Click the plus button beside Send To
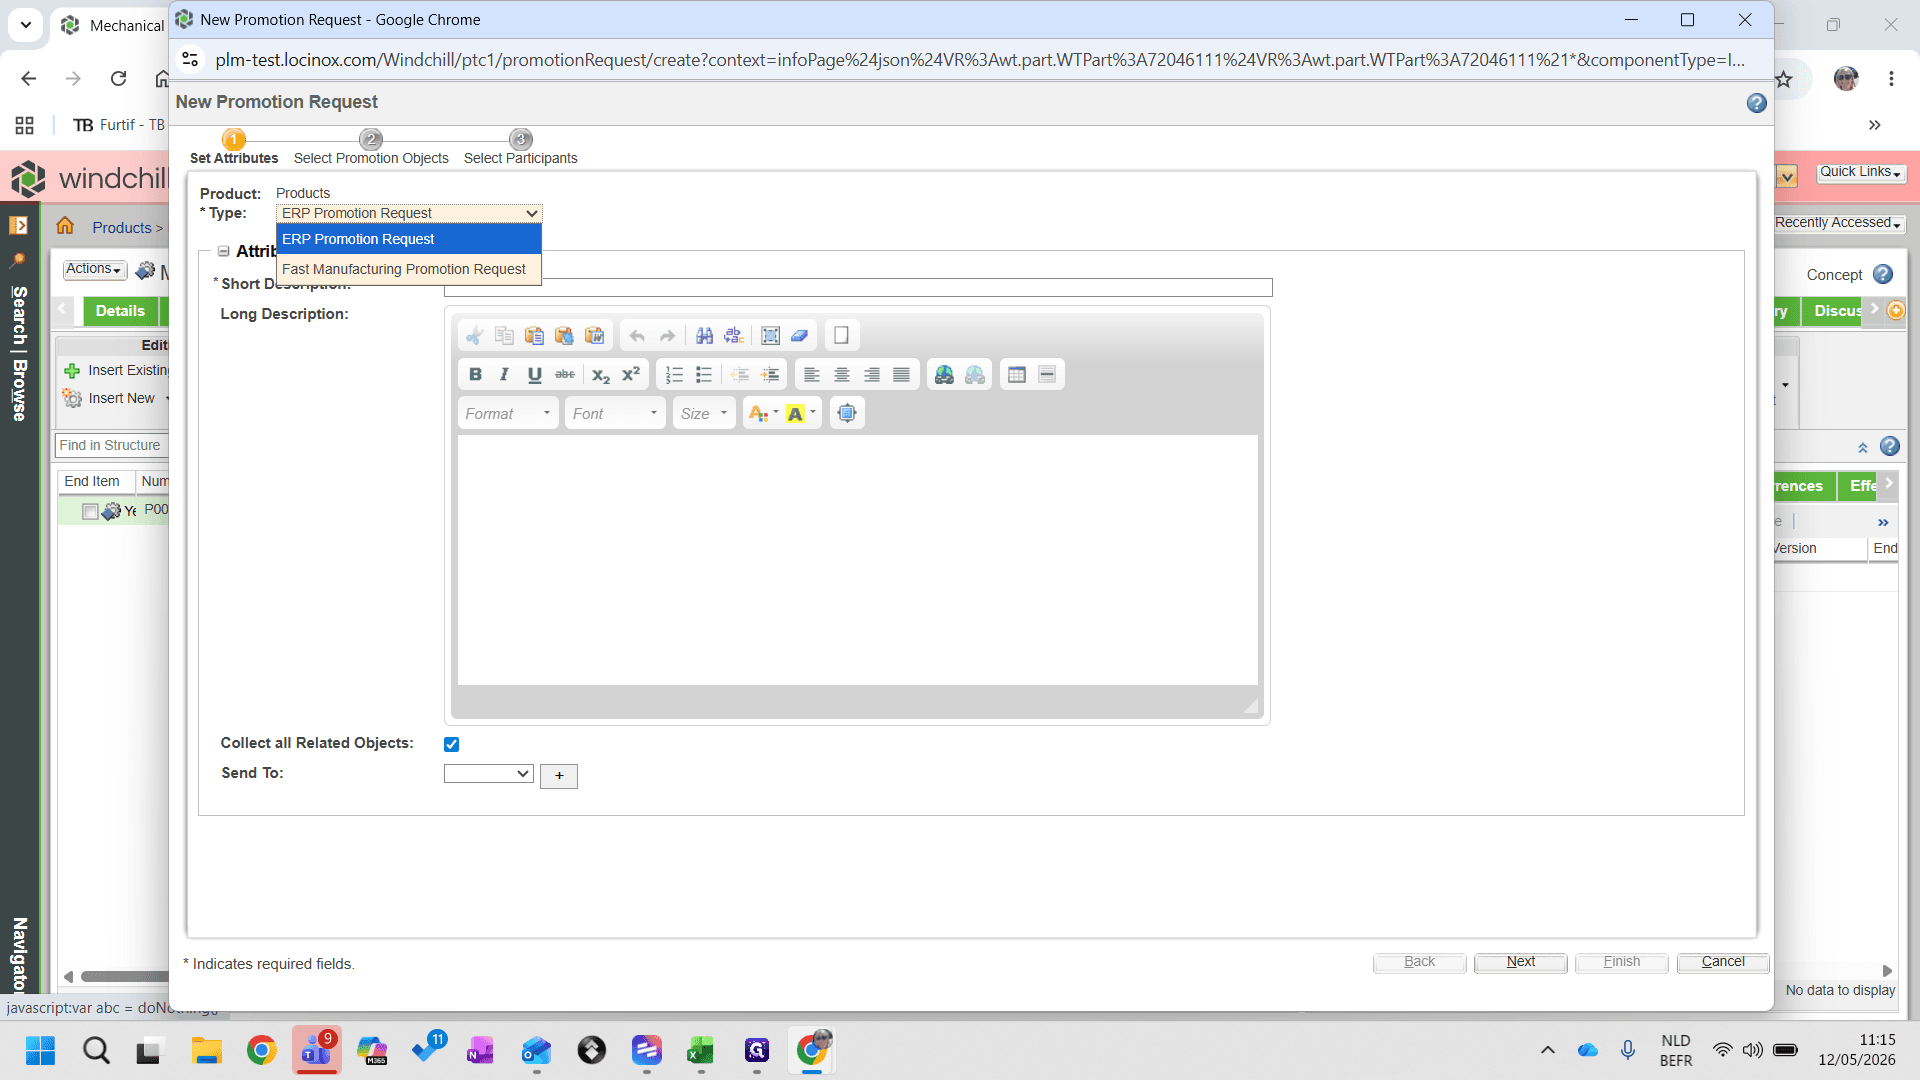1920x1080 pixels. pos(559,776)
